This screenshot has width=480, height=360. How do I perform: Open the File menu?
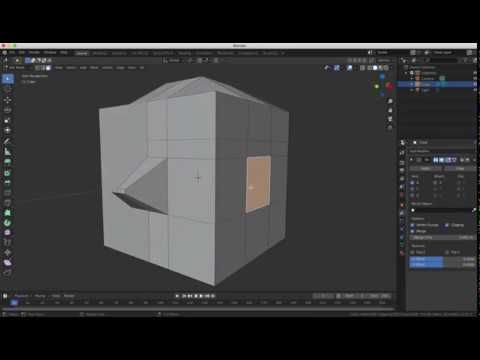point(12,53)
